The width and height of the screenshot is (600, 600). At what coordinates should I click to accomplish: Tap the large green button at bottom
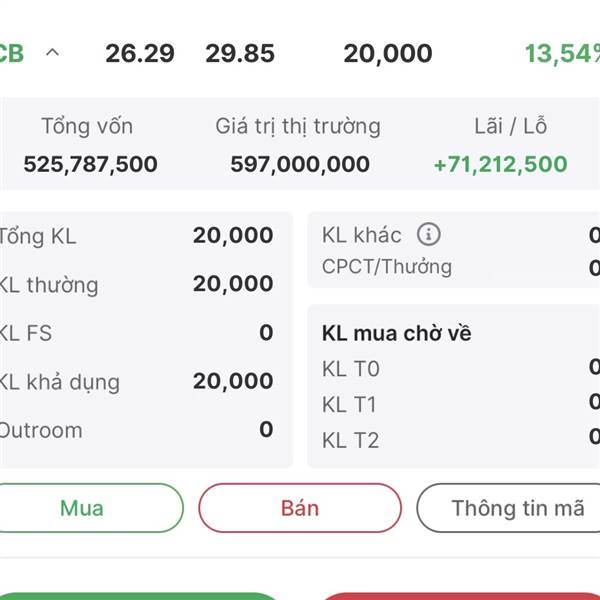139,596
